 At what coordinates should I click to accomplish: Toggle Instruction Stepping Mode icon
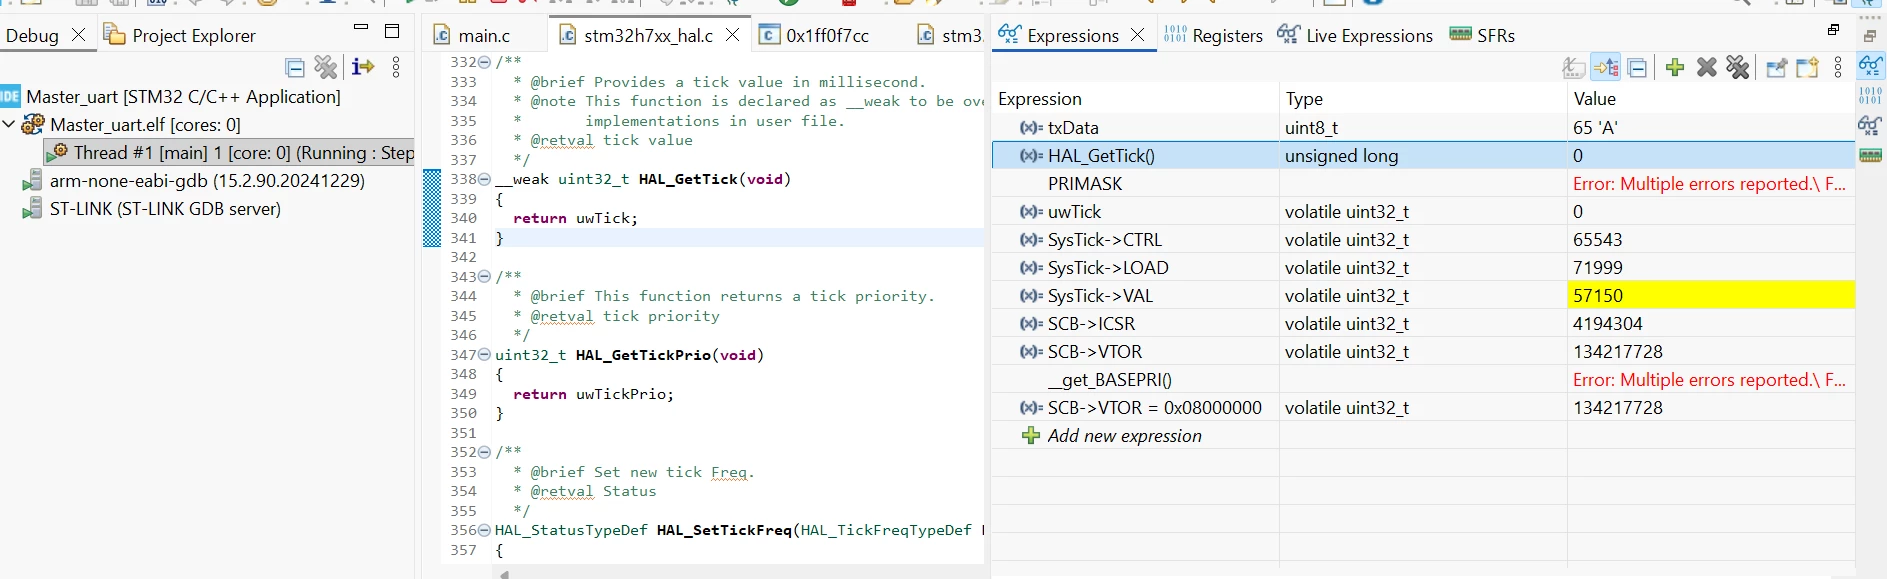pos(362,67)
